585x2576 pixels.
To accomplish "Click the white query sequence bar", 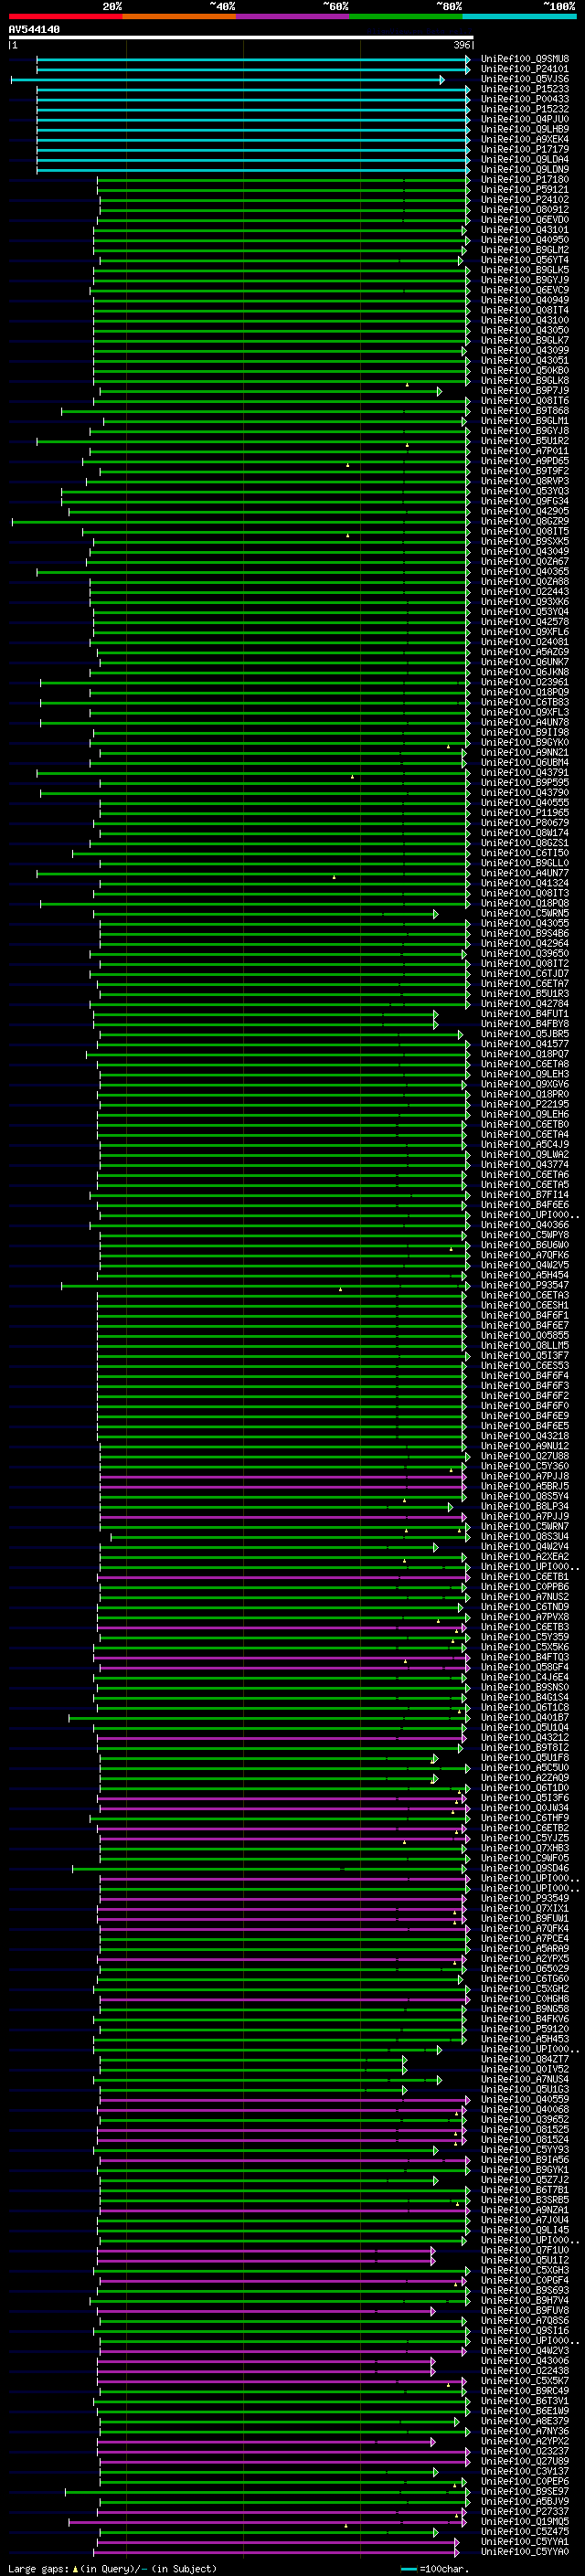I will 241,37.
